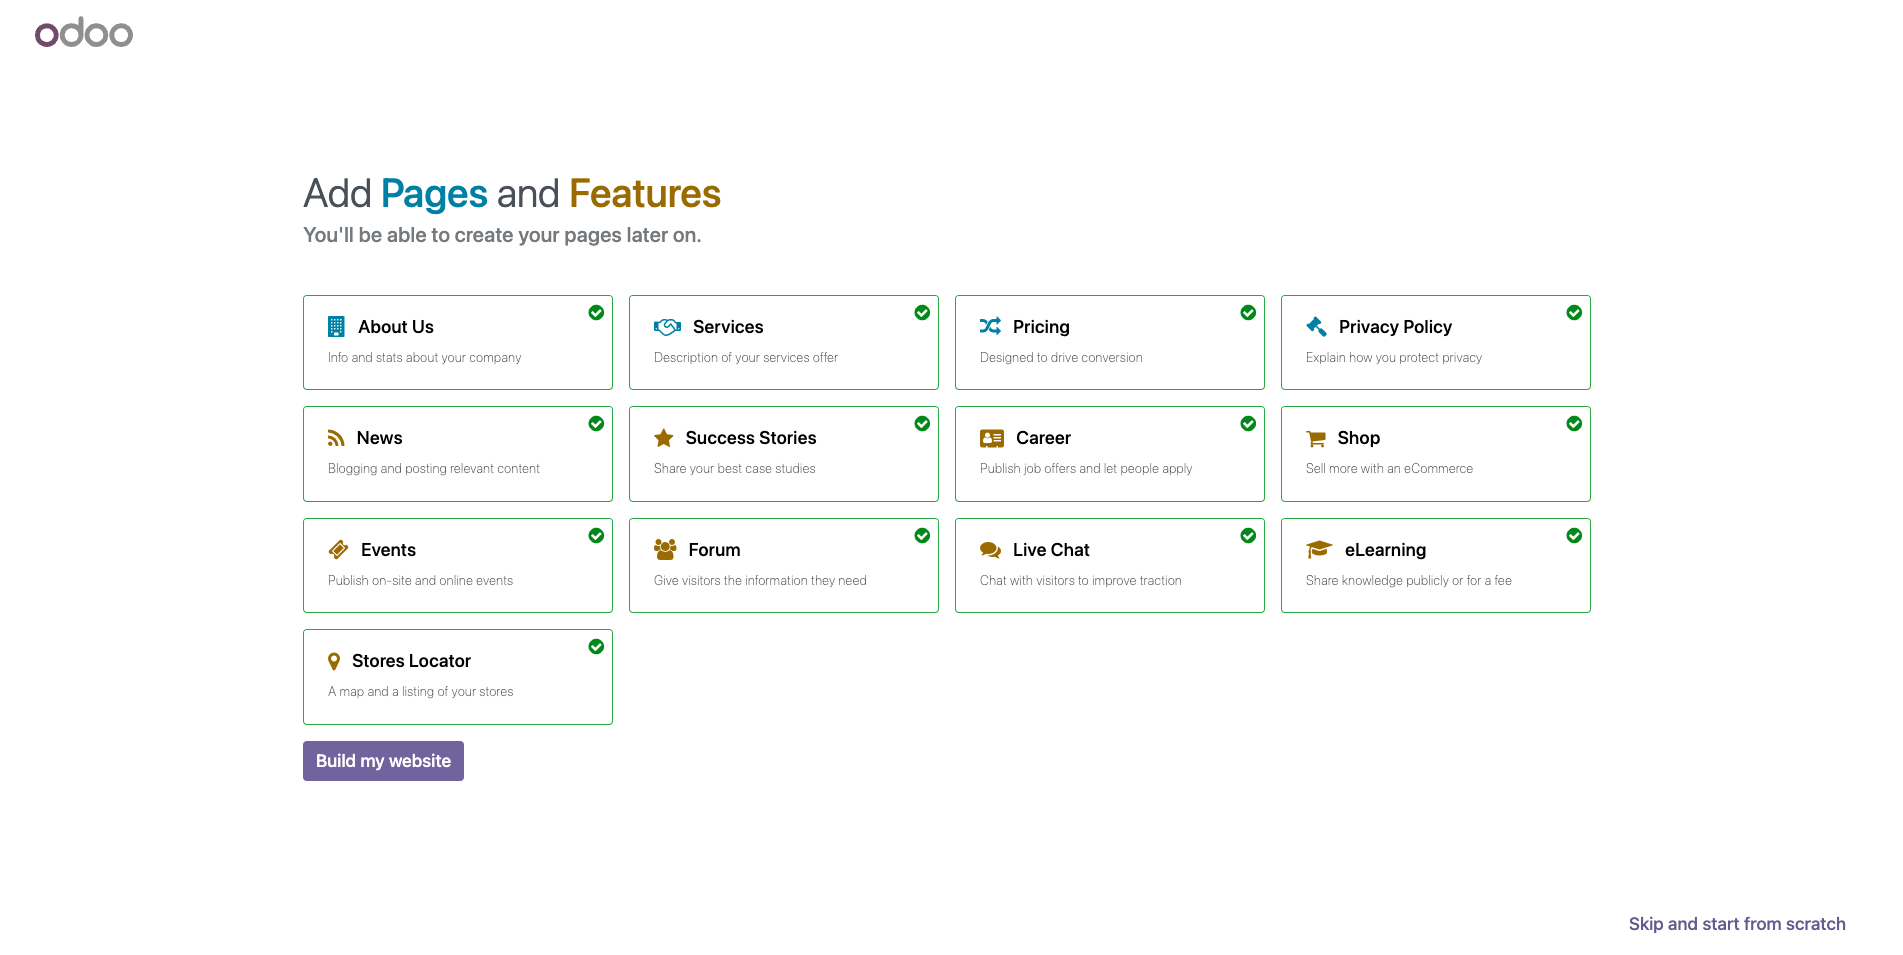Toggle the Events card description text

click(x=420, y=581)
